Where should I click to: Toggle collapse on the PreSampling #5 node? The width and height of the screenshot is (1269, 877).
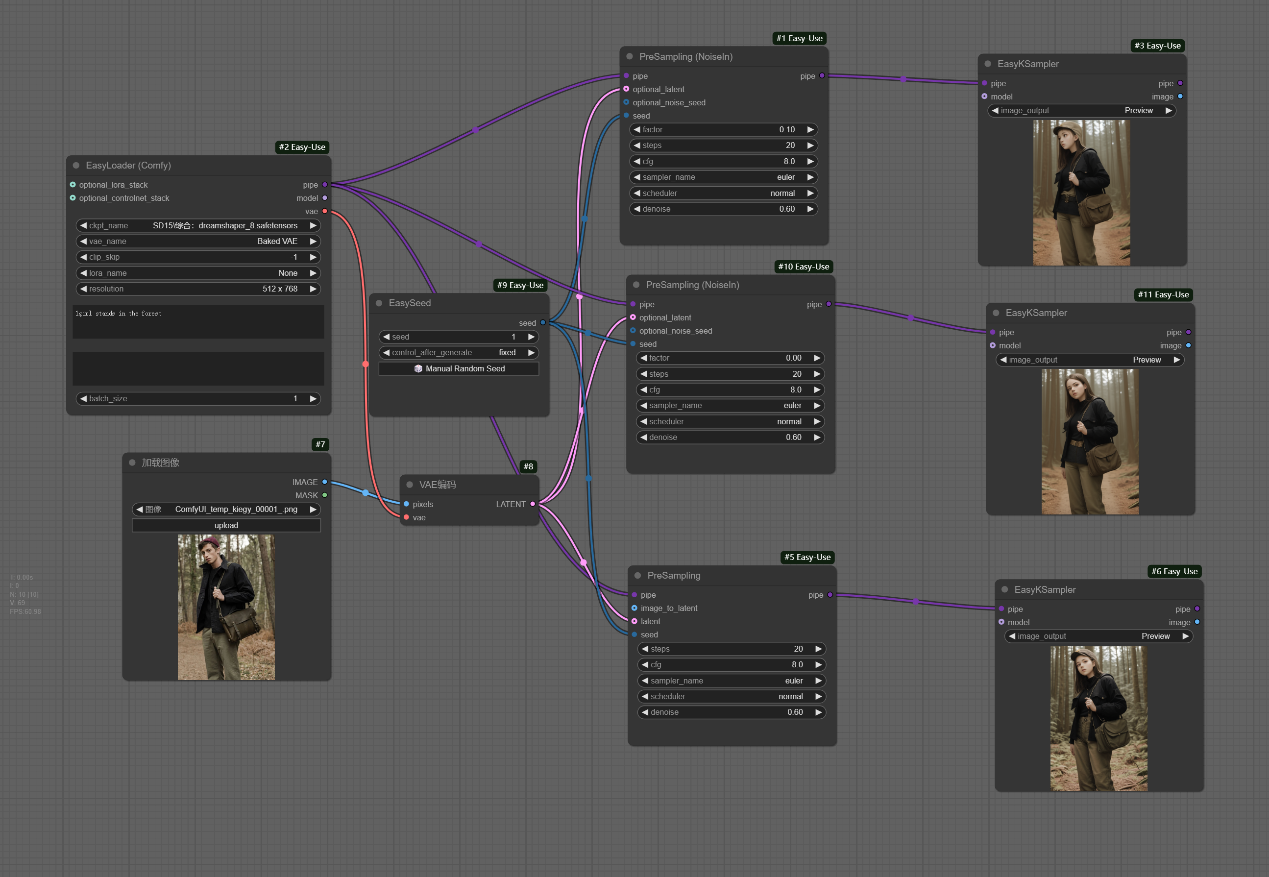[x=637, y=576]
